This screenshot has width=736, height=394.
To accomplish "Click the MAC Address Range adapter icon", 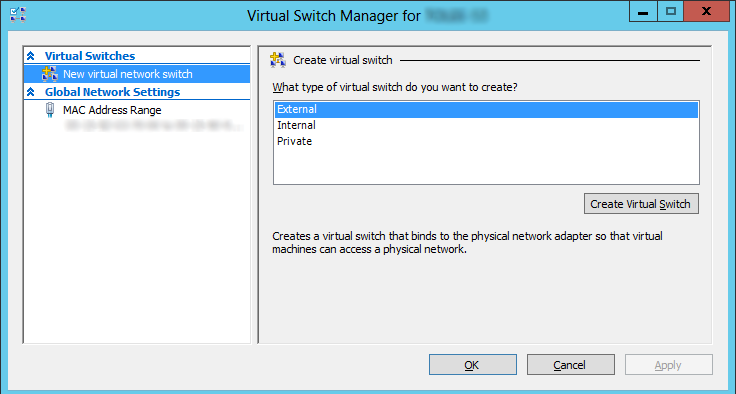I will point(50,110).
